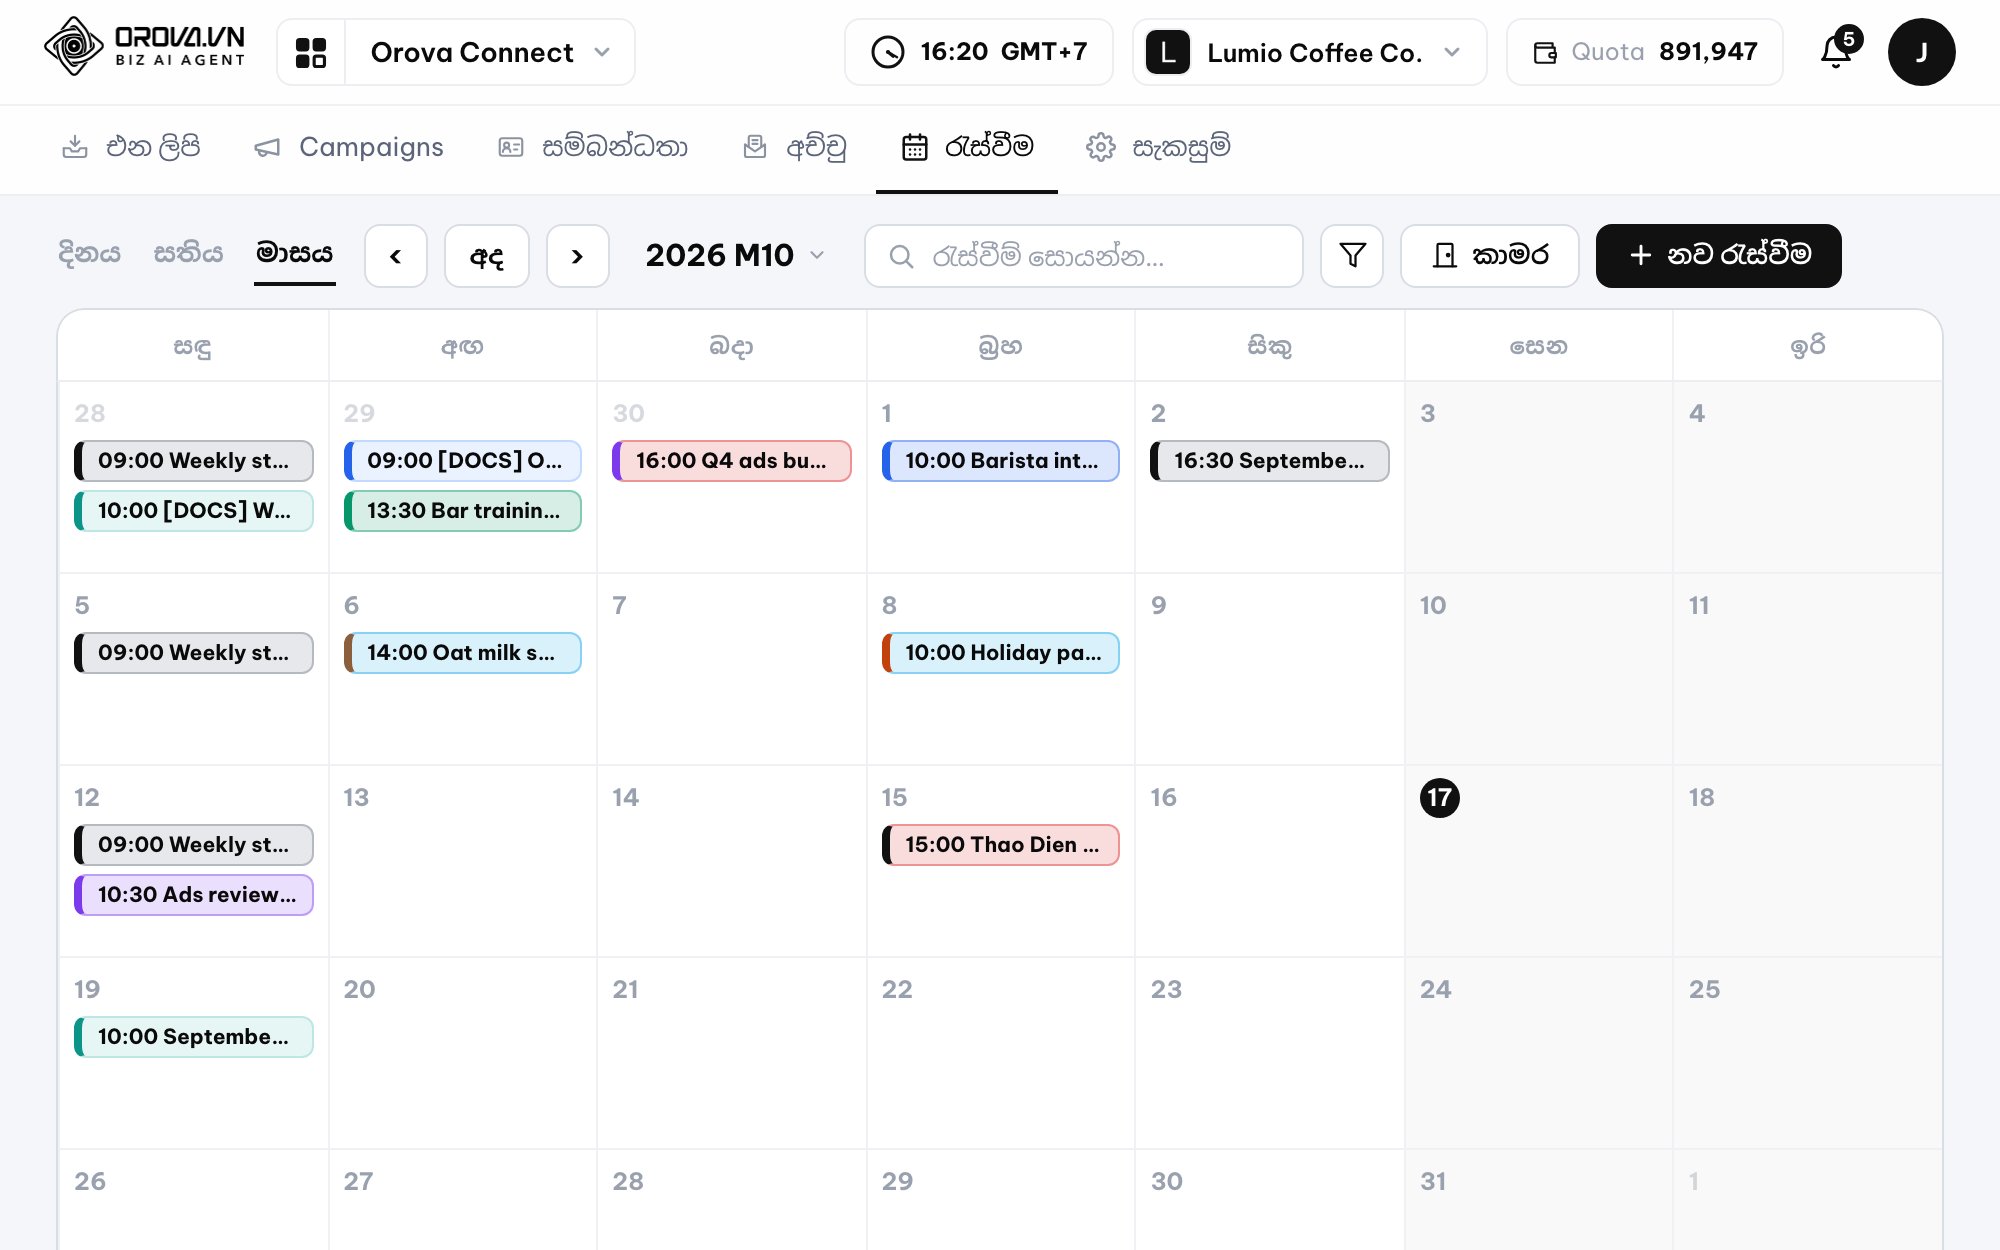Open the filter funnel button
2000x1250 pixels.
pyautogui.click(x=1352, y=256)
